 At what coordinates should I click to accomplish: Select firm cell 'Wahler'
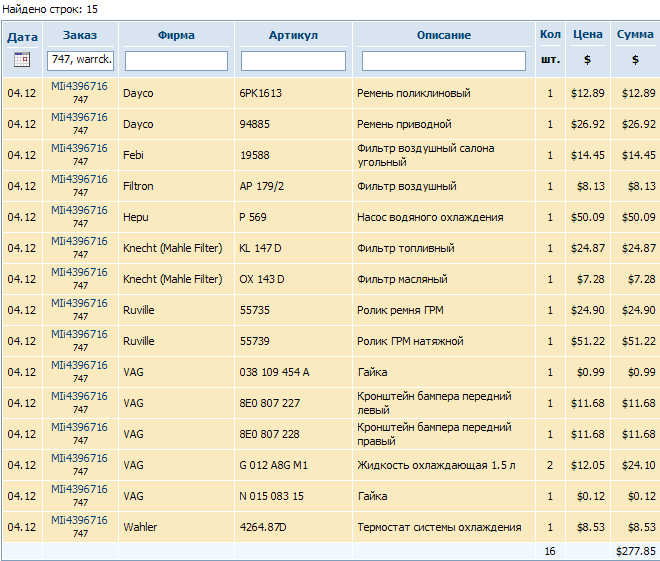140,527
